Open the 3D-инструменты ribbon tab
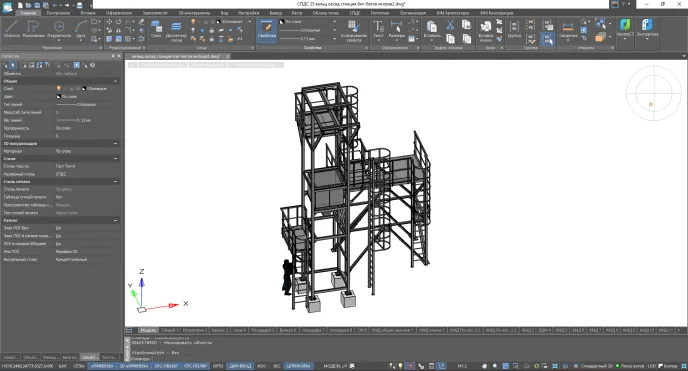The image size is (688, 371). click(x=194, y=13)
